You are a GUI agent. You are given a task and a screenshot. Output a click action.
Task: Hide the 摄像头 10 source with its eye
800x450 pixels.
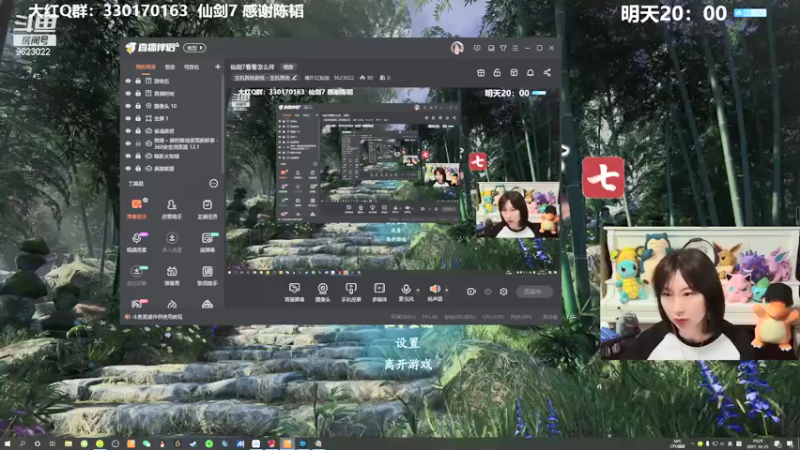(128, 106)
